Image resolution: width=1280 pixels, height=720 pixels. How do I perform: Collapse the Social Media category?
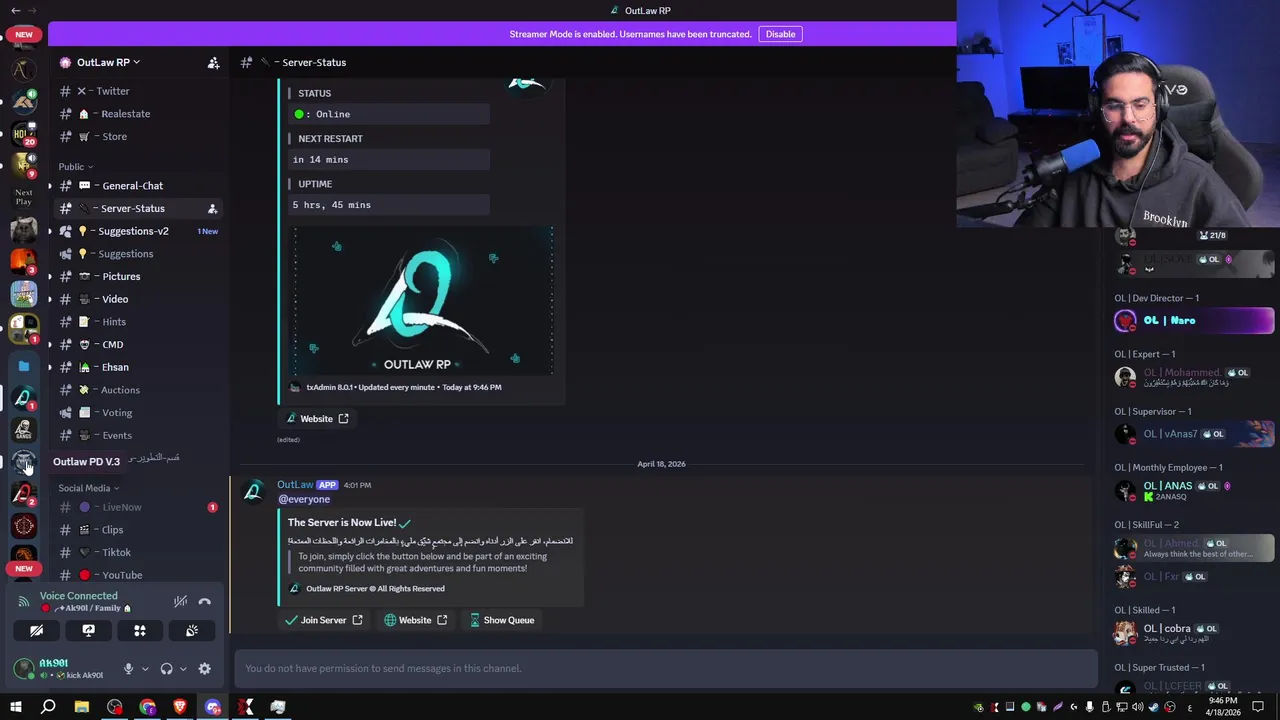(88, 488)
